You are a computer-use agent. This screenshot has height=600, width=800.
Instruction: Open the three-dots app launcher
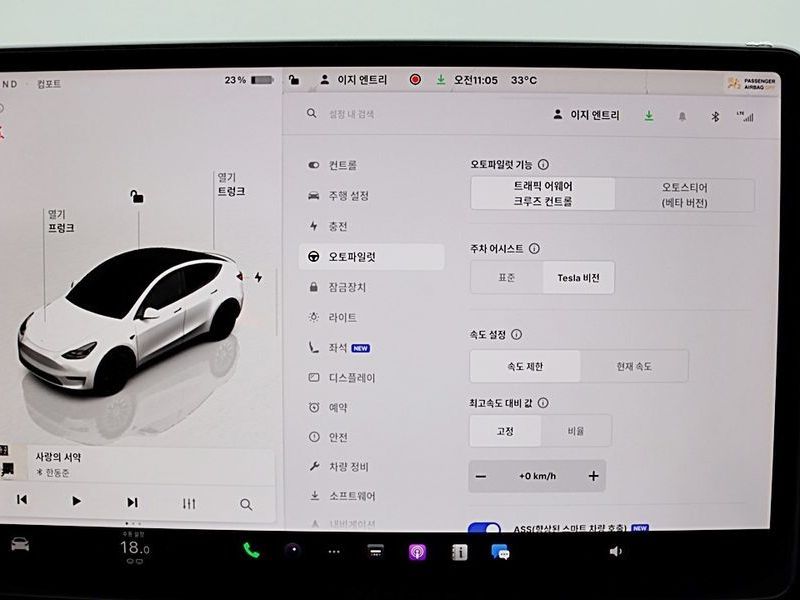point(334,552)
